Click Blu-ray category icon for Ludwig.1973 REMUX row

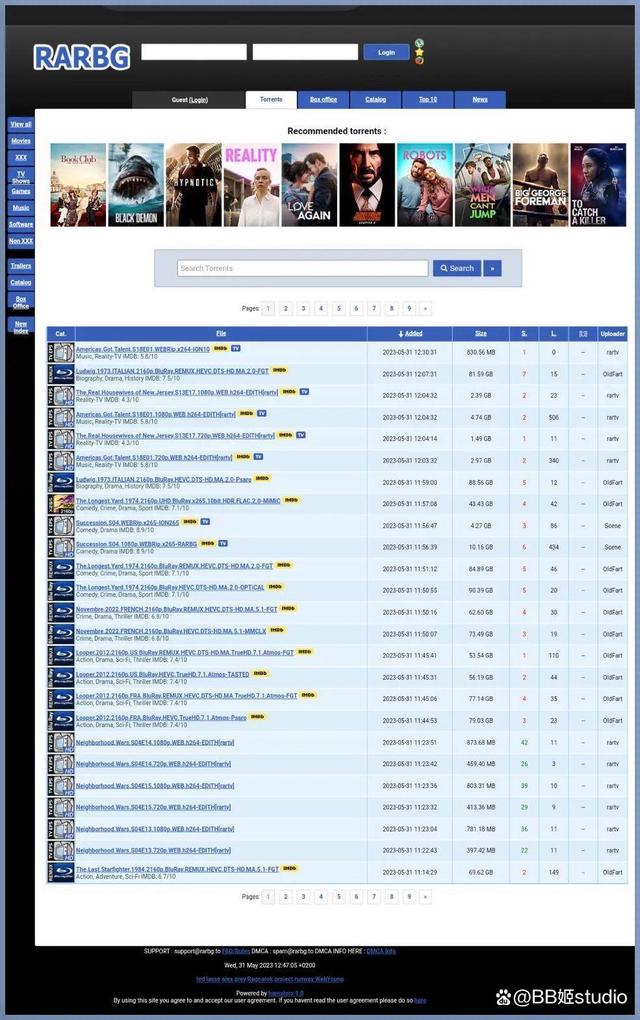tap(60, 374)
